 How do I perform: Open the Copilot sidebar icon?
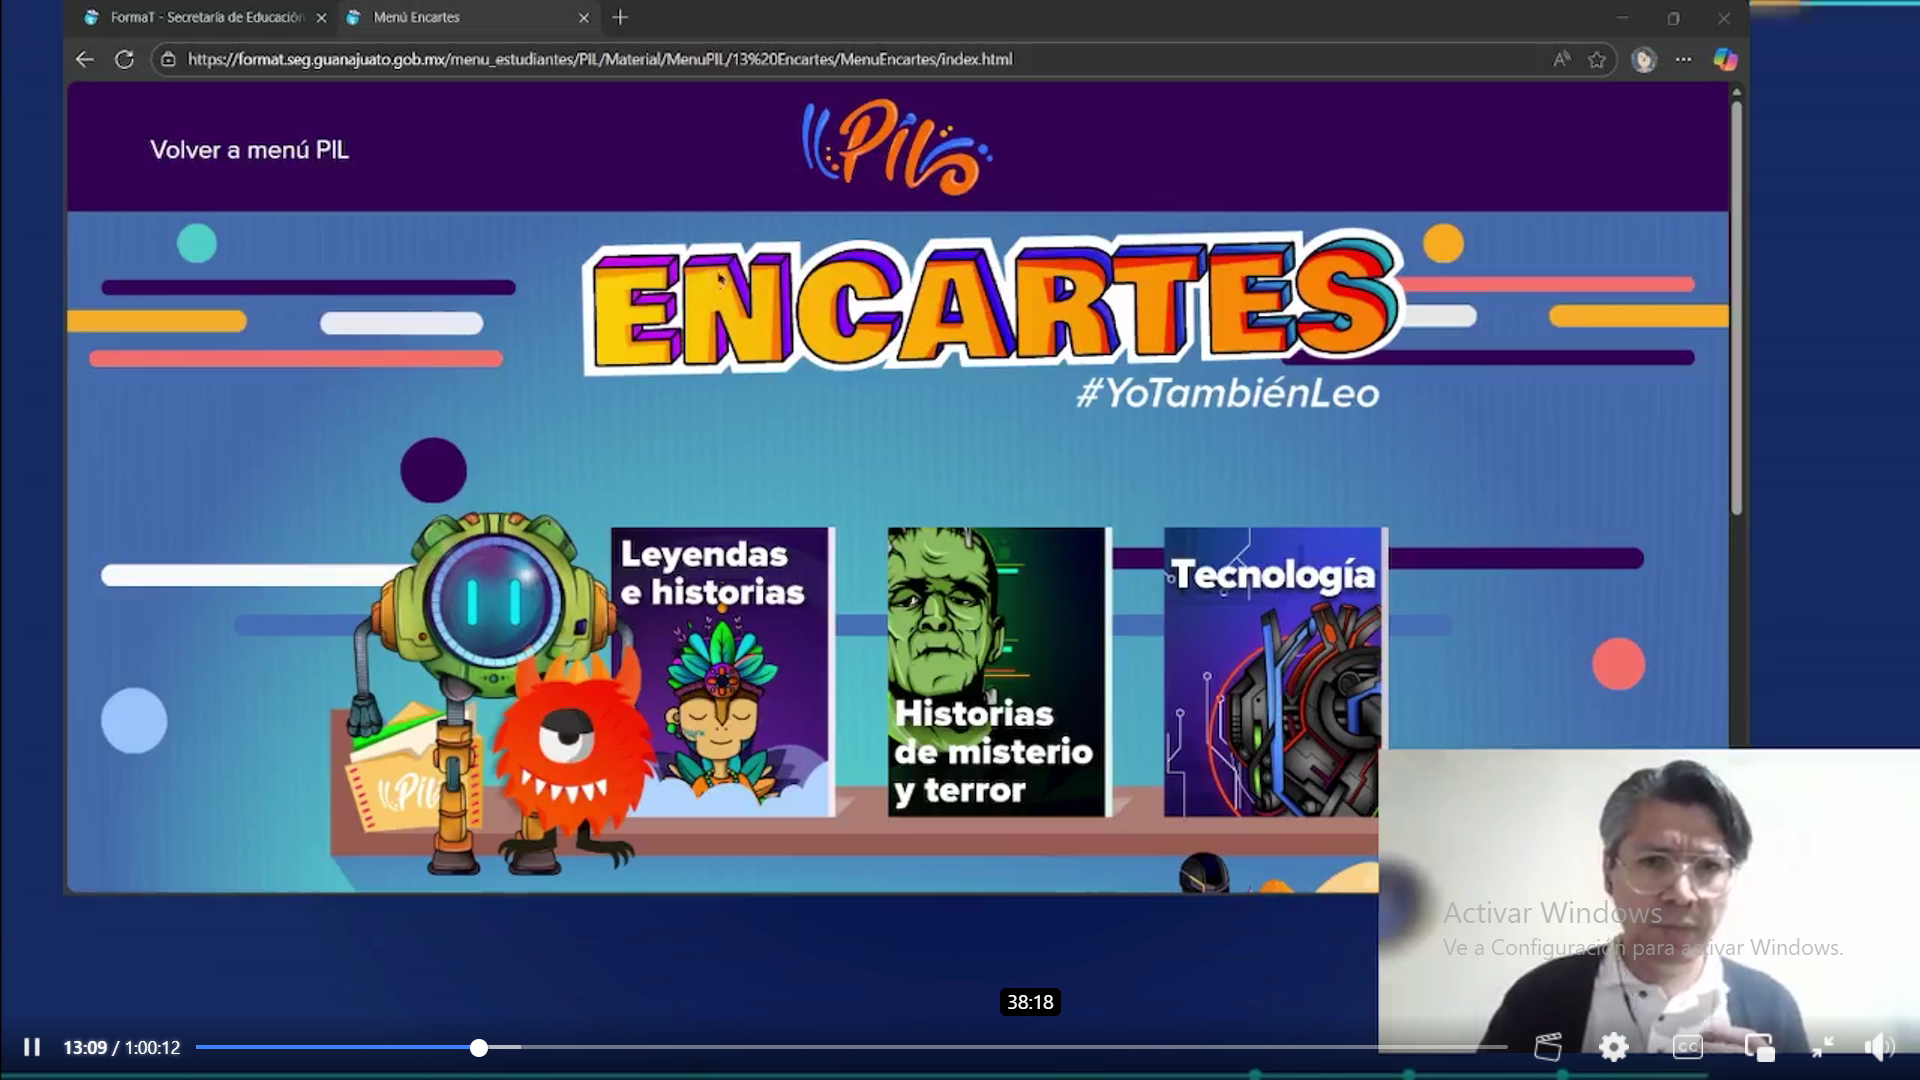coord(1725,59)
